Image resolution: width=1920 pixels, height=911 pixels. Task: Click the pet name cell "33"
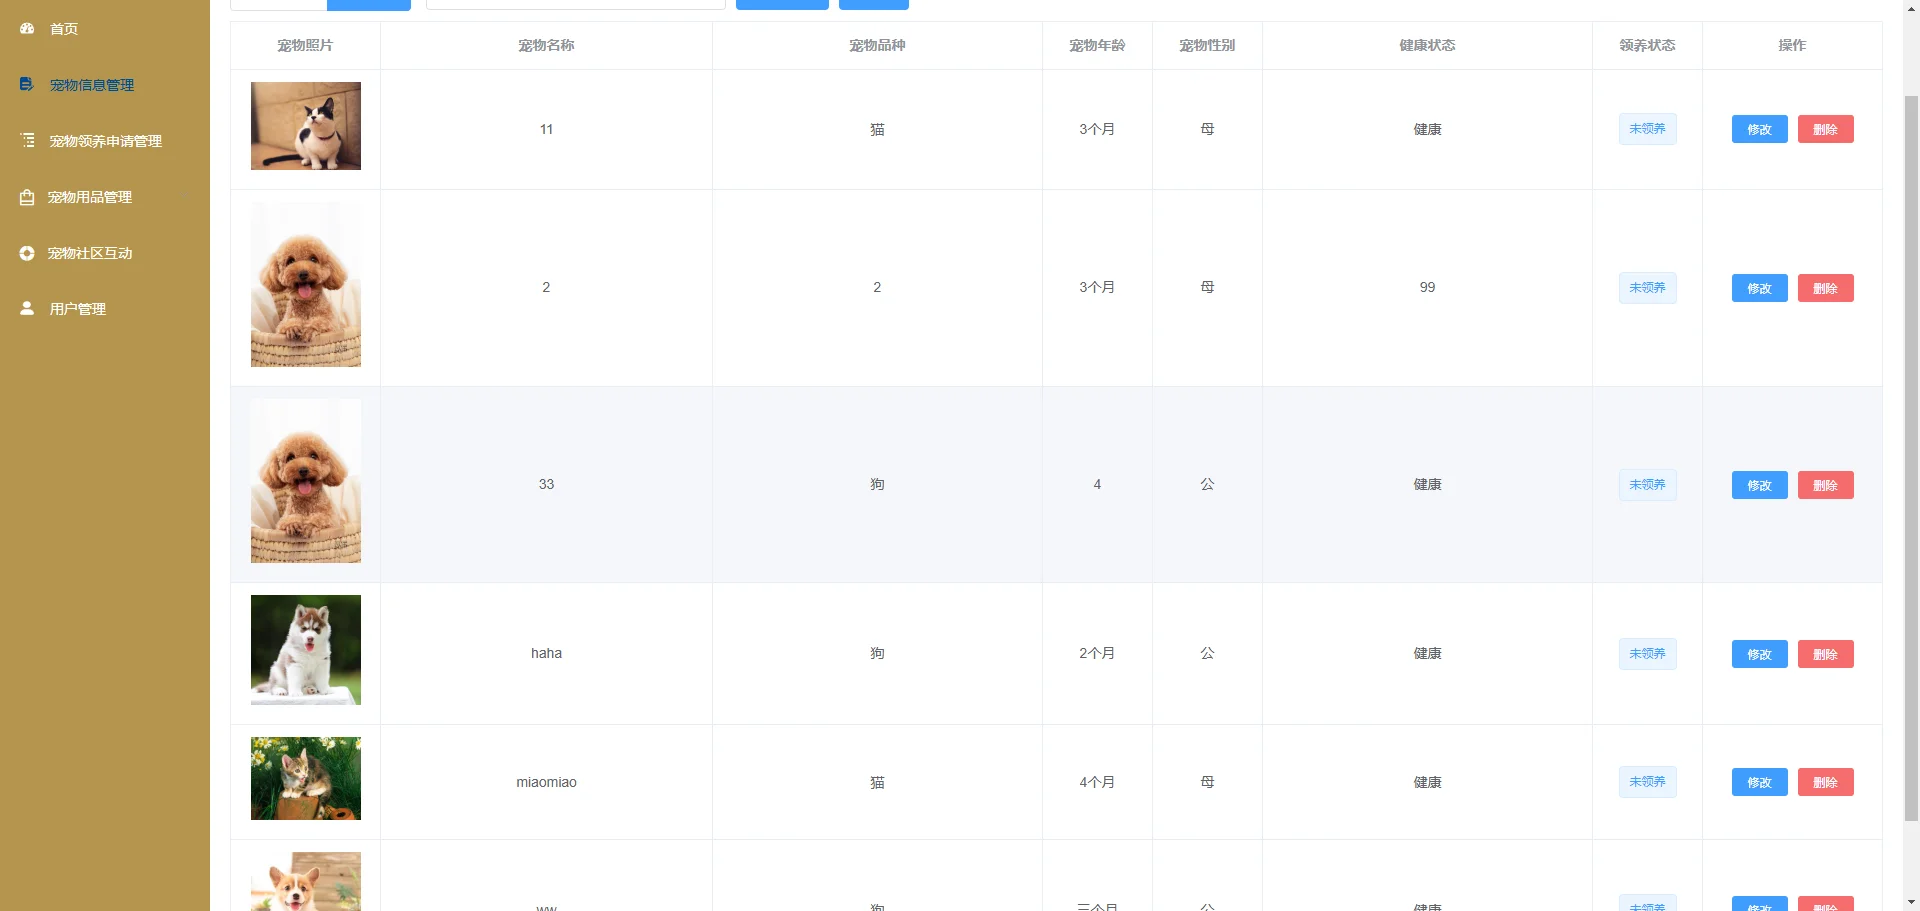pos(546,484)
